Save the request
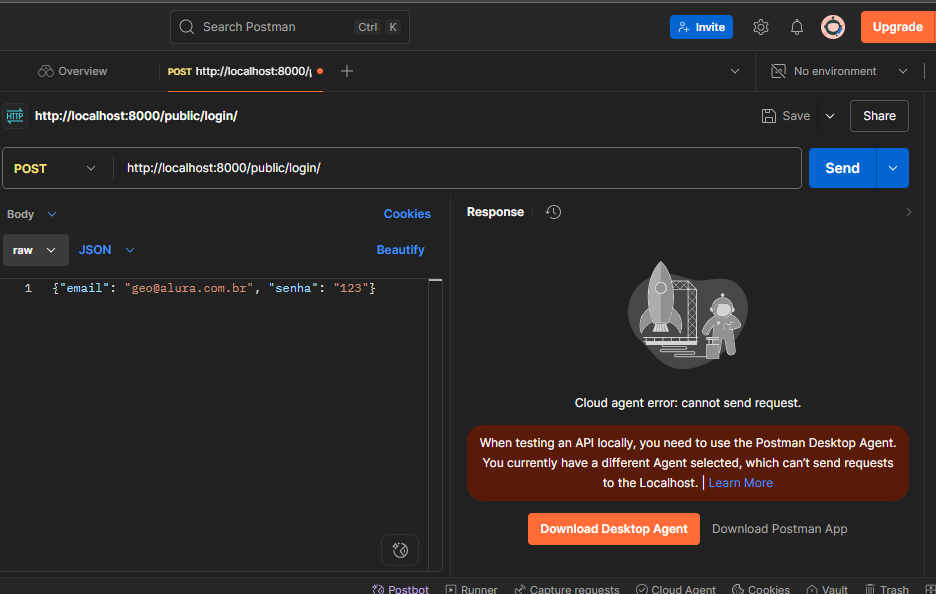The image size is (936, 594). [786, 116]
